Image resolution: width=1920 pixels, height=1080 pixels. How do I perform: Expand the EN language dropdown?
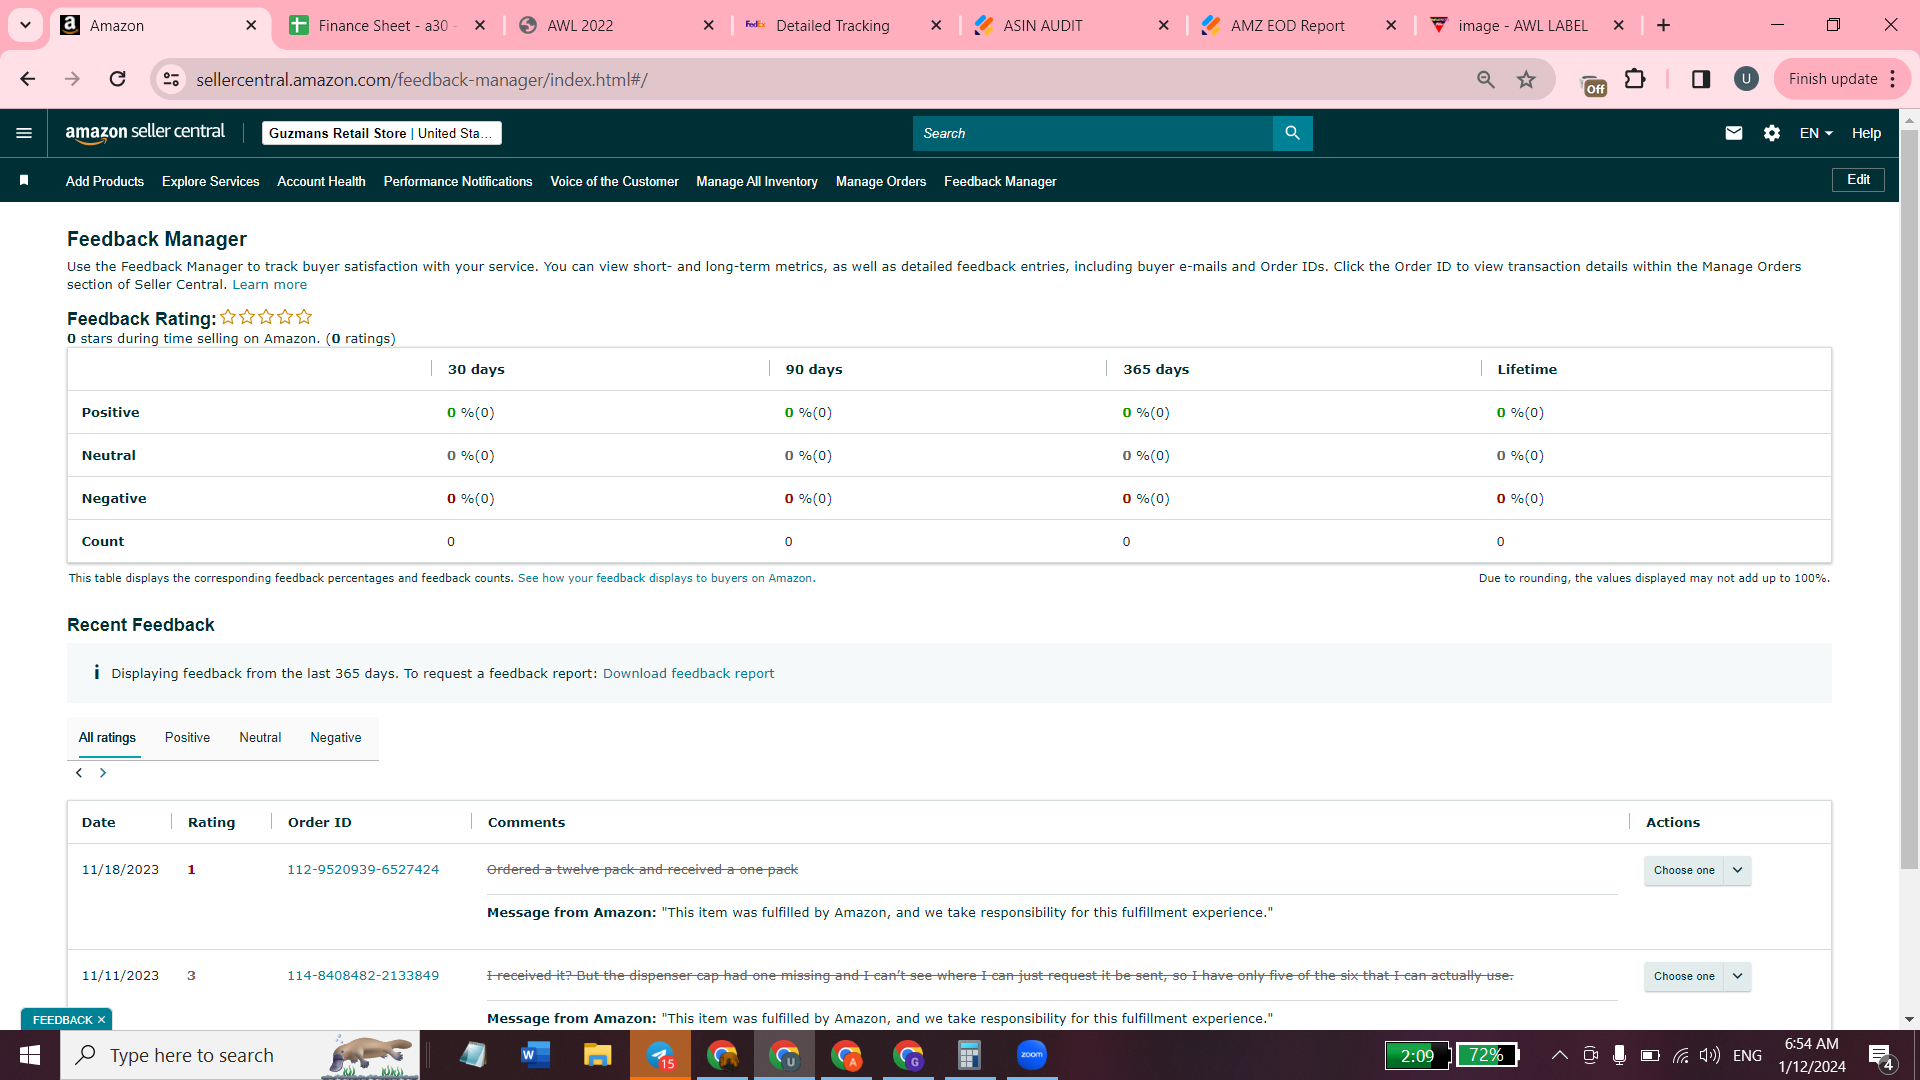(x=1816, y=133)
